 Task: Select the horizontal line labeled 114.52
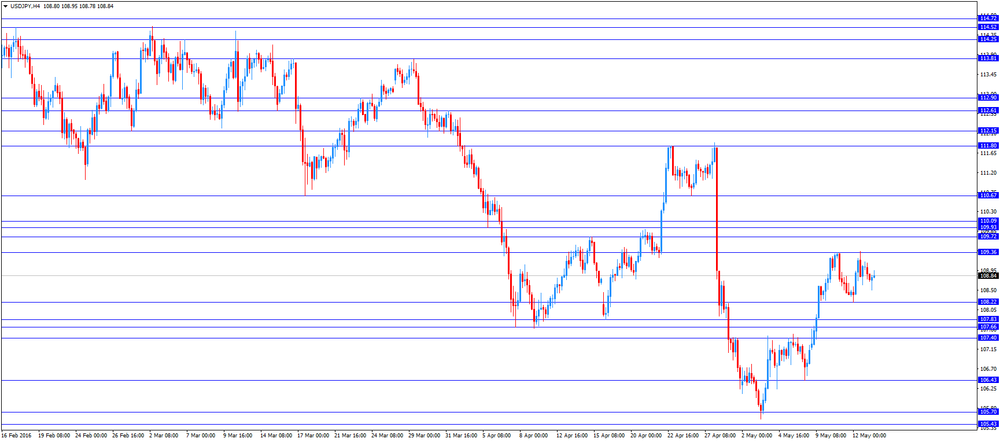[x=489, y=27]
